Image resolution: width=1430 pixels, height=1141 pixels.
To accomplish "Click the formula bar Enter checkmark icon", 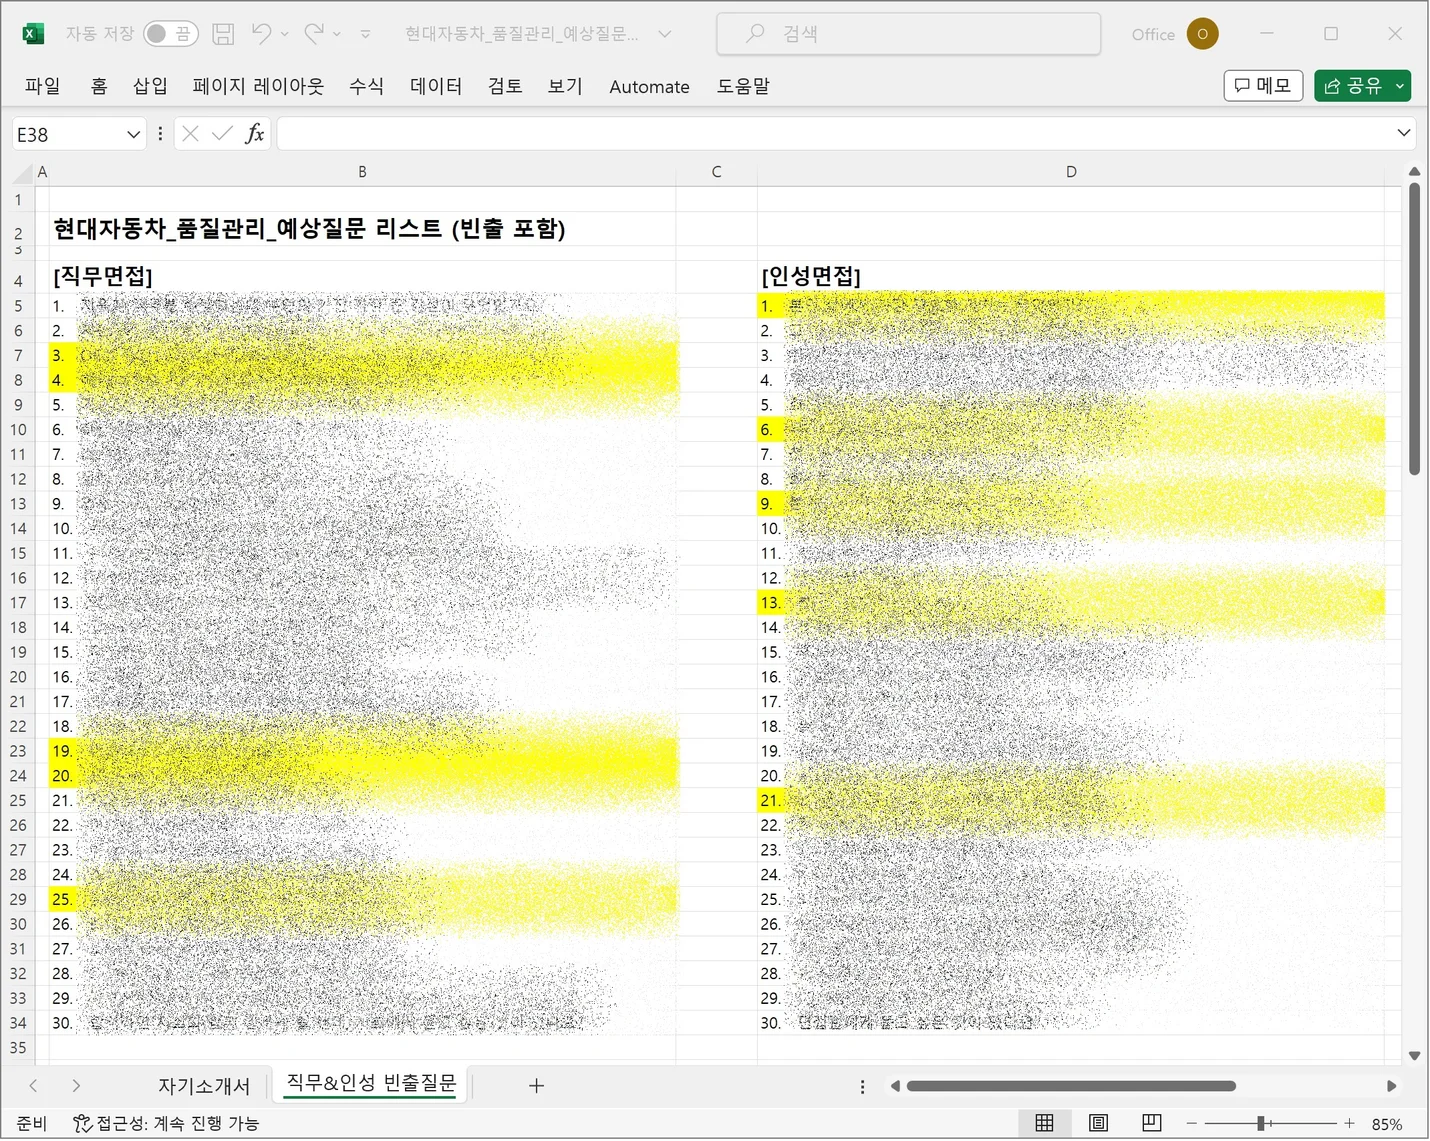I will tap(222, 133).
